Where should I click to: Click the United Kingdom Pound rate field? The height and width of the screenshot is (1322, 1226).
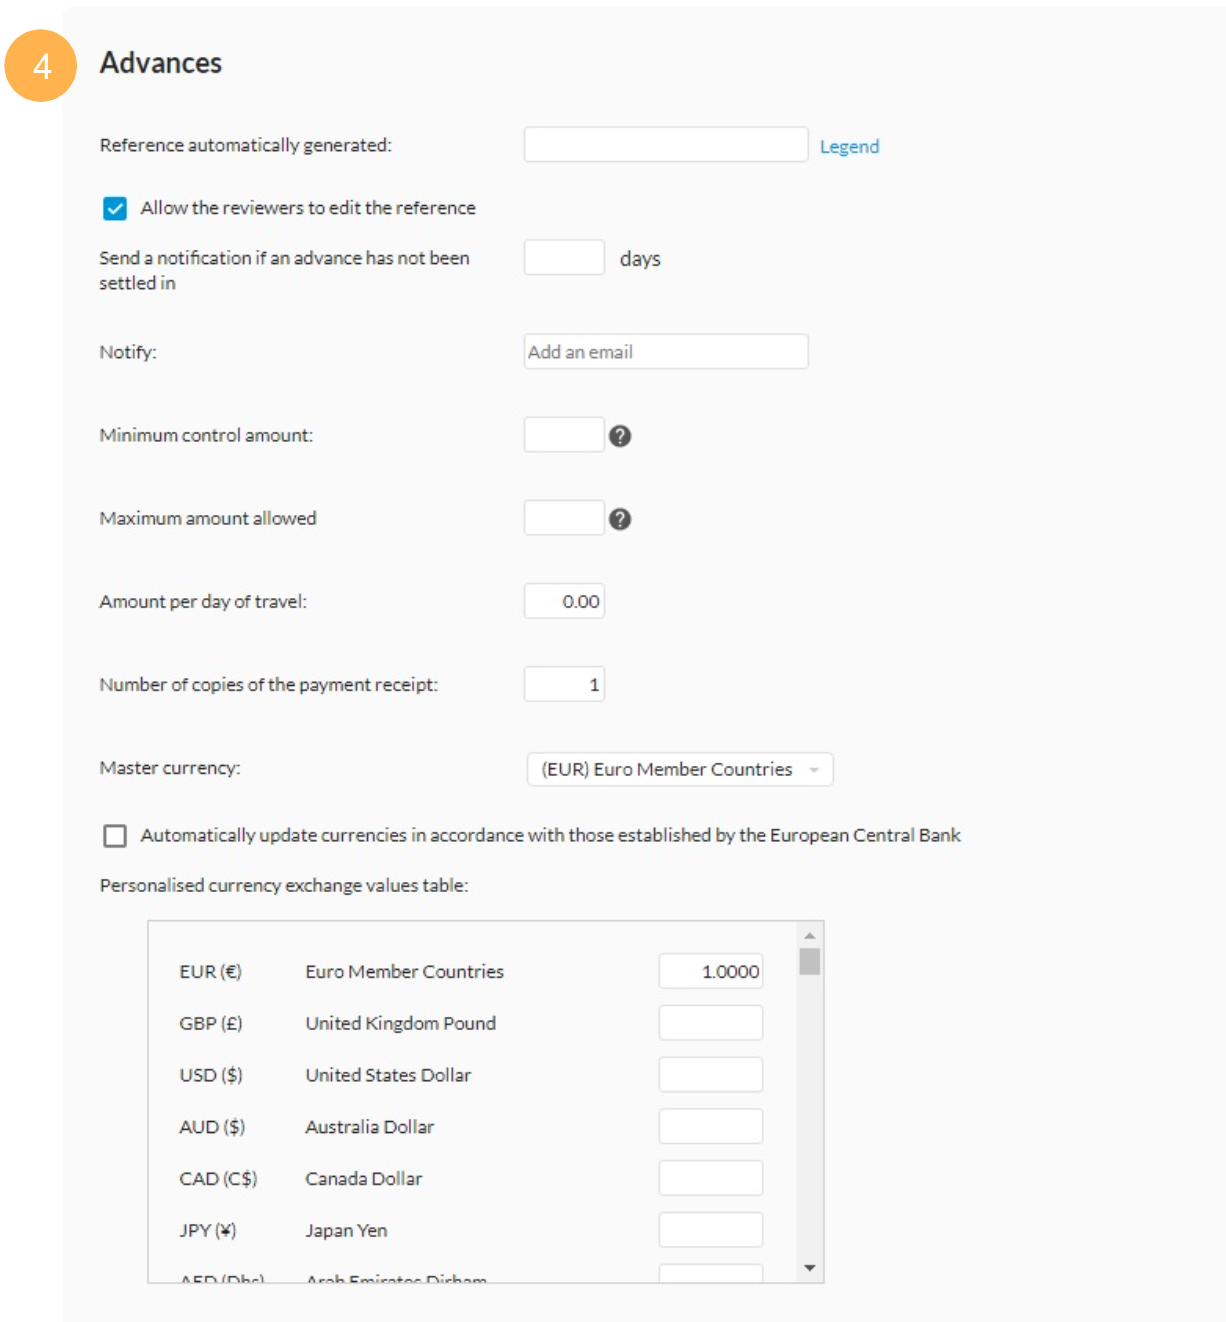(710, 1023)
